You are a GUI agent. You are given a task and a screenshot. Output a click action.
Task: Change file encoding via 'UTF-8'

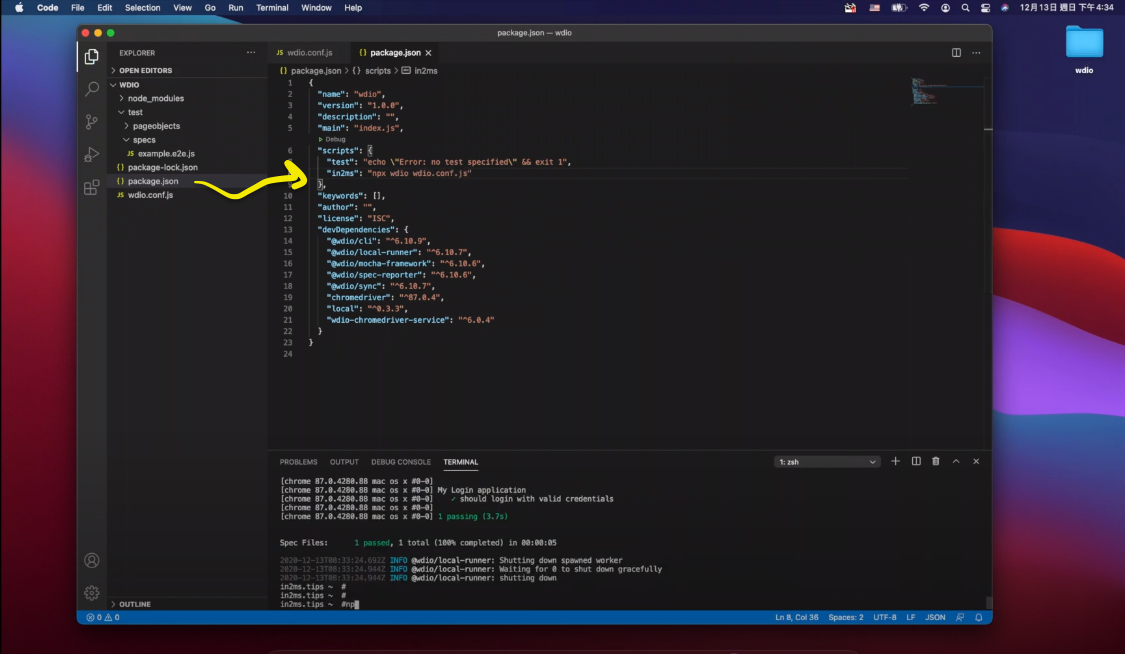[885, 617]
